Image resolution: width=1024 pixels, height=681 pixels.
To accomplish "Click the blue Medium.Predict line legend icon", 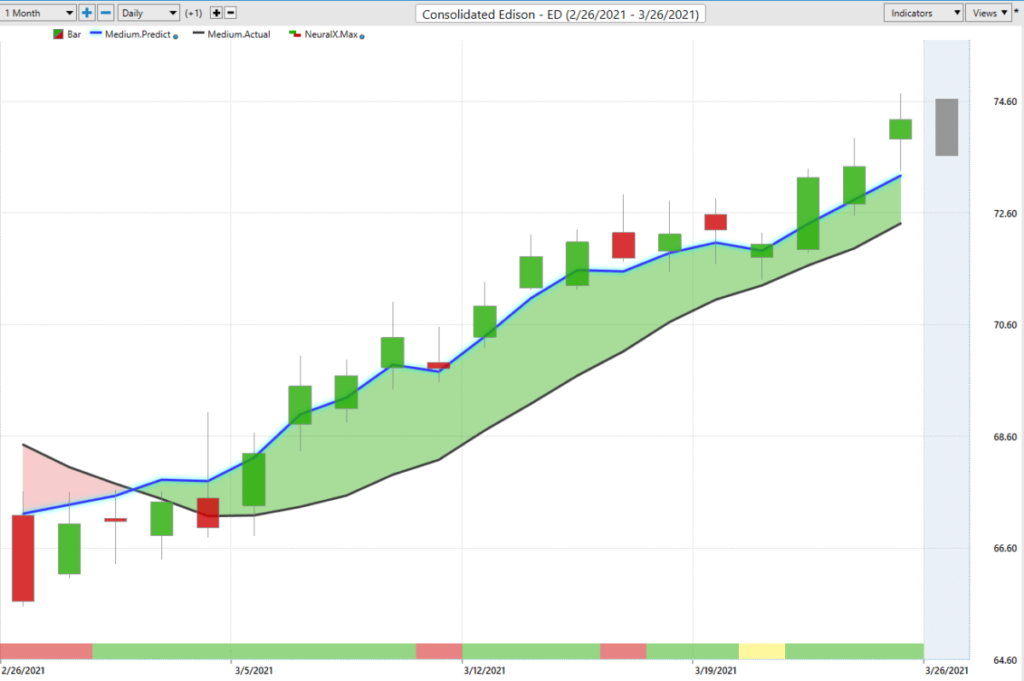I will click(x=96, y=33).
